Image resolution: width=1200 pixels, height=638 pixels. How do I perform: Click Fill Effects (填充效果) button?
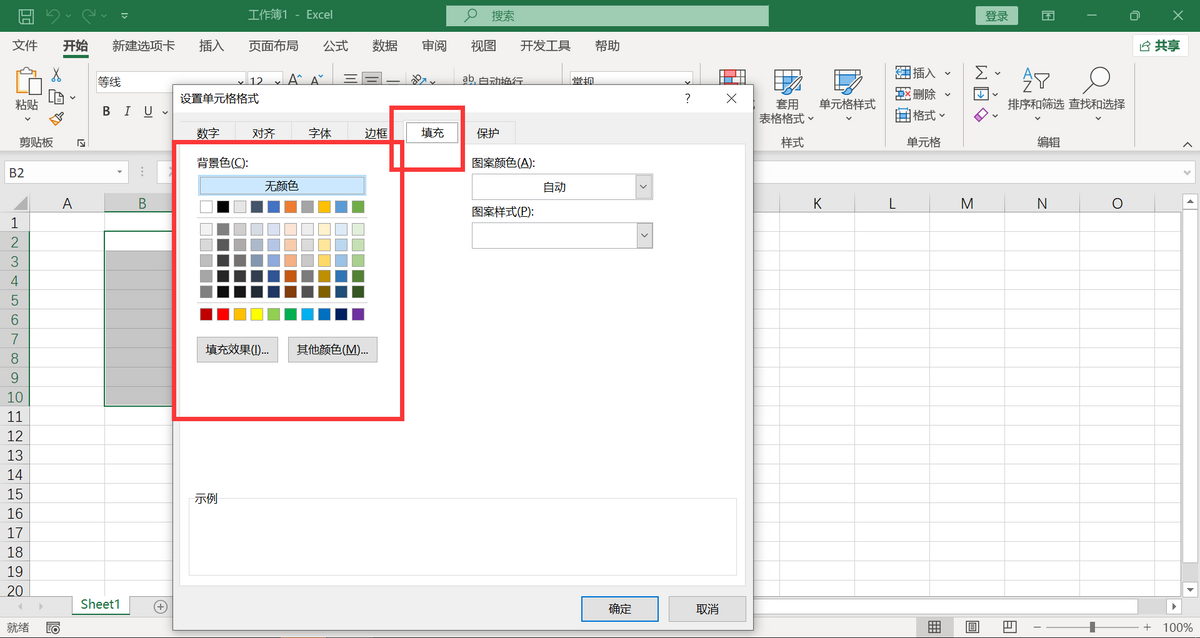pyautogui.click(x=237, y=350)
